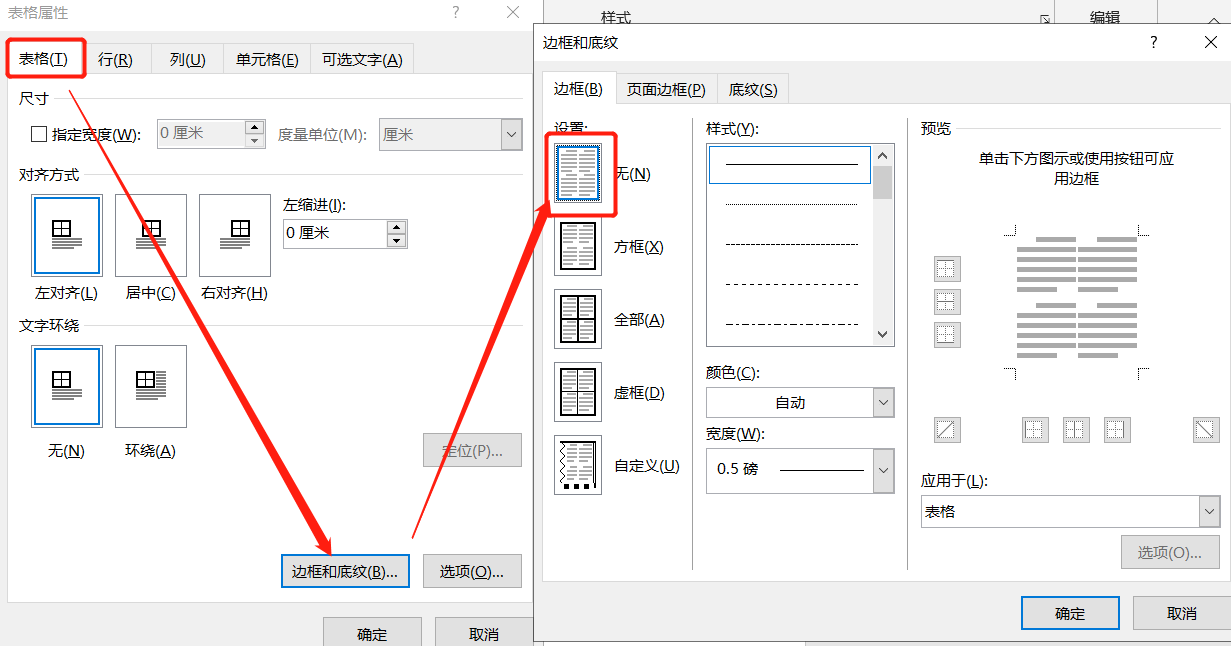
Task: Switch to 底纹(S) tab
Action: pyautogui.click(x=753, y=89)
